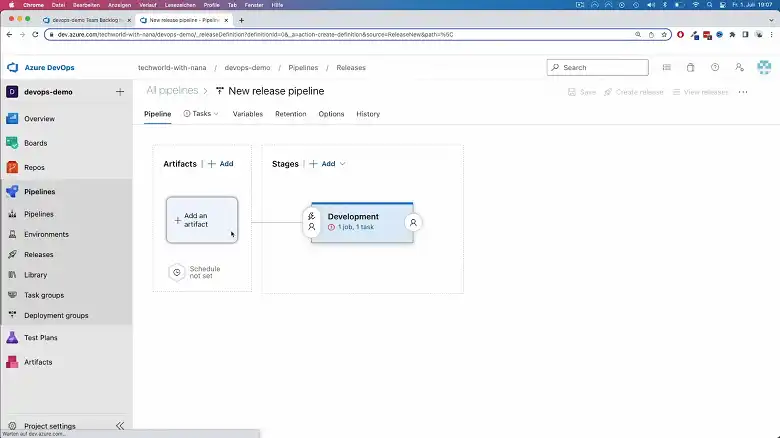Open the Apple menu
The width and height of the screenshot is (780, 438).
(x=11, y=5)
